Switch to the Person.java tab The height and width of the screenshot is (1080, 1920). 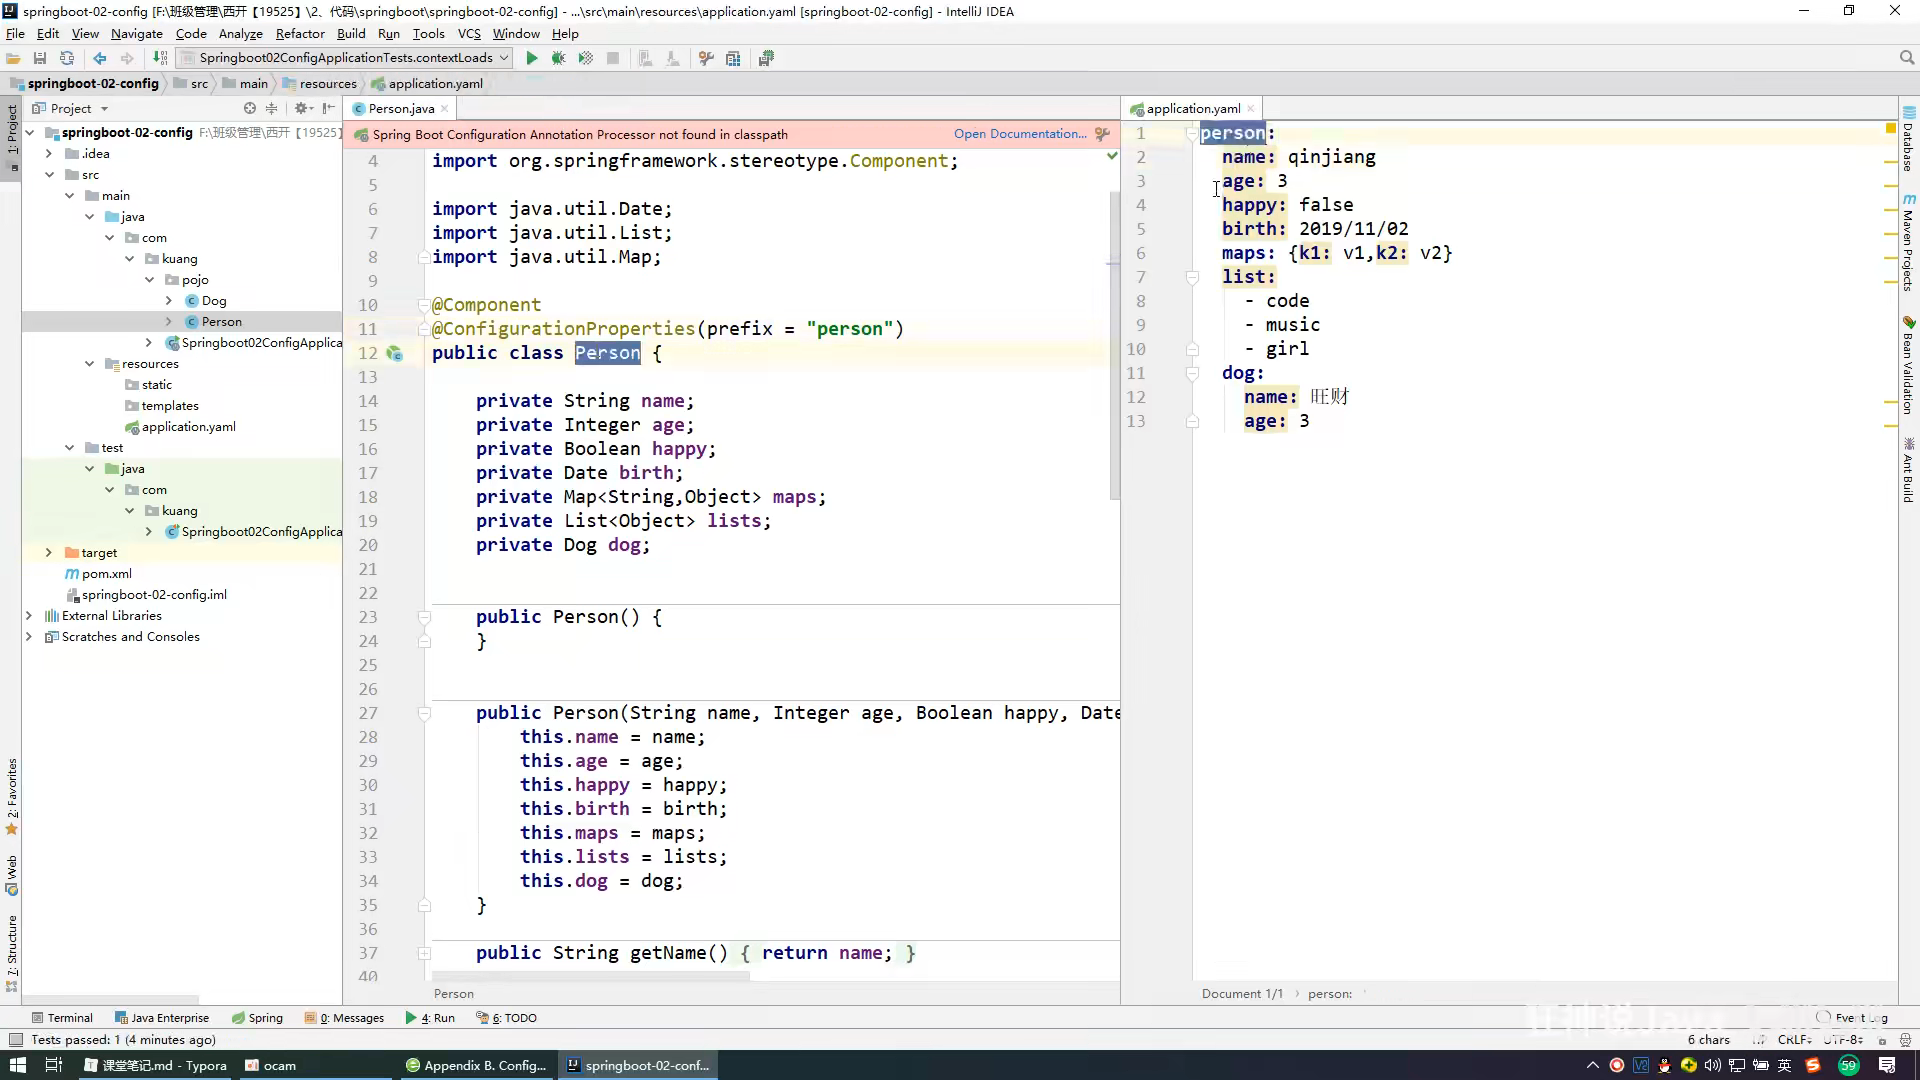click(x=400, y=108)
